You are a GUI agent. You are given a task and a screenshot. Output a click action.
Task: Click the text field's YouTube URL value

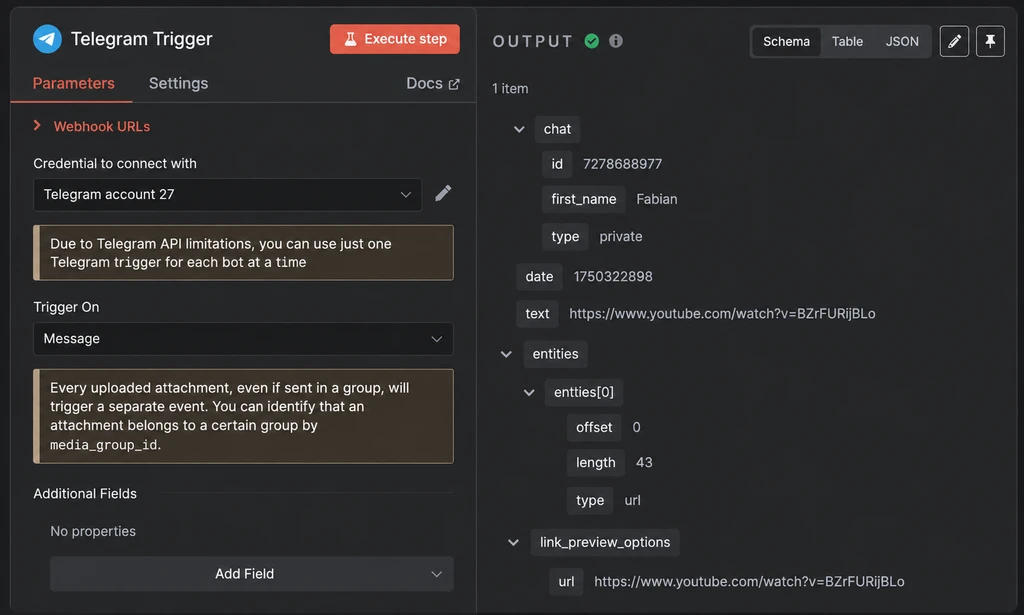coord(722,314)
